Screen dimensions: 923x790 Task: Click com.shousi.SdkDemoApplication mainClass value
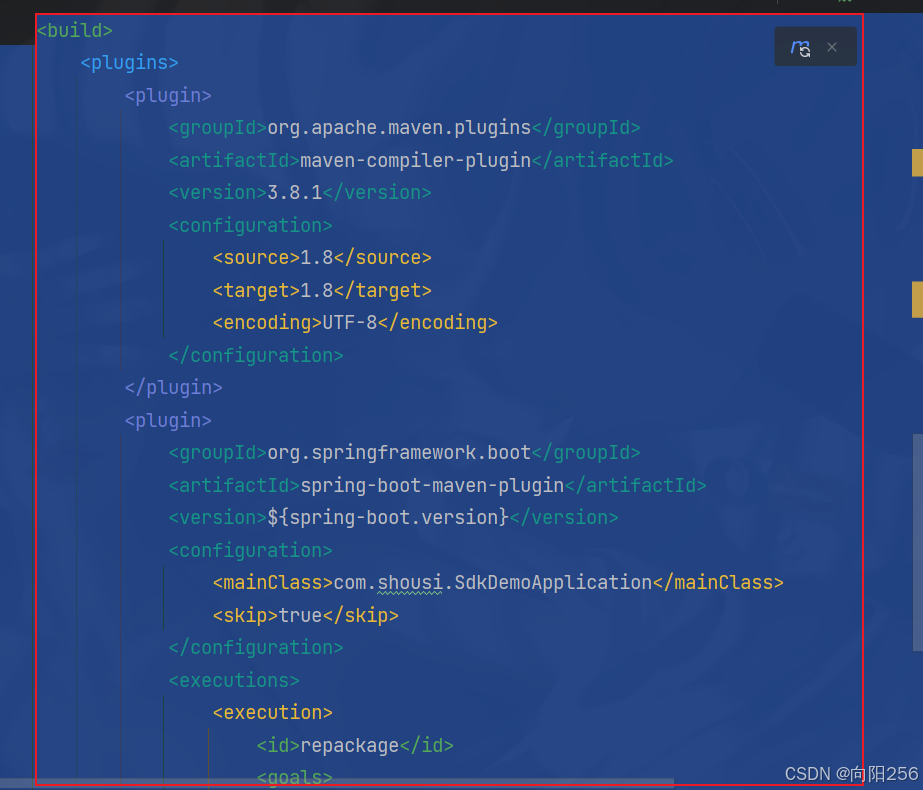click(493, 583)
